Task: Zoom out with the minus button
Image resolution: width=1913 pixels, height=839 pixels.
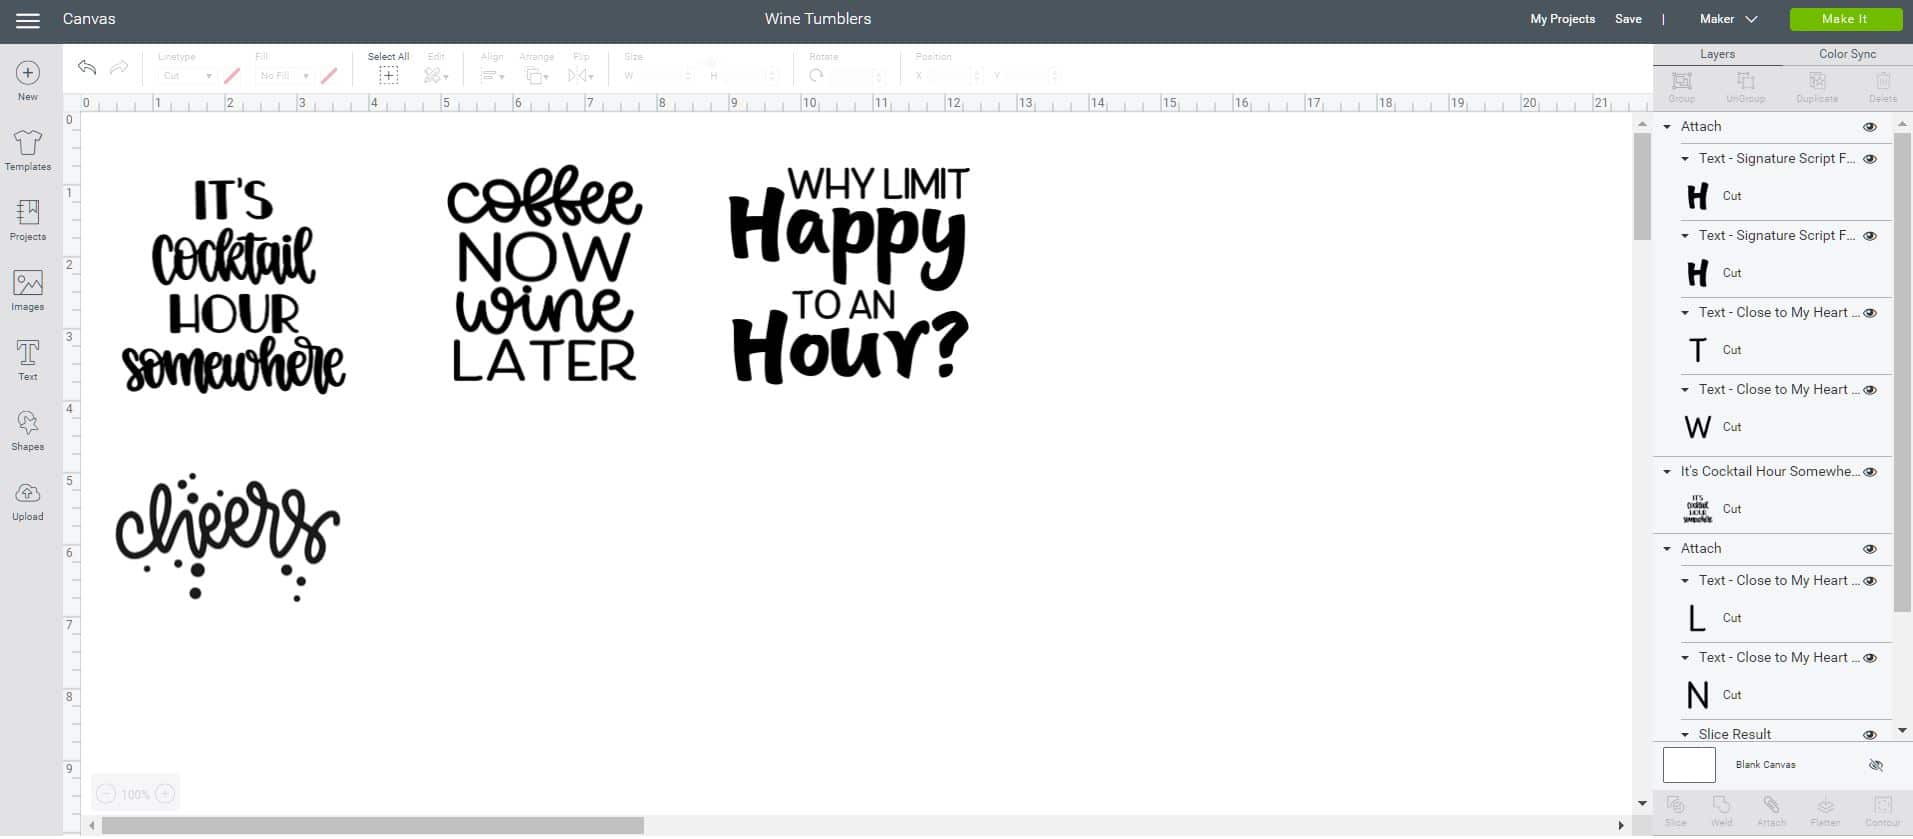Action: pyautogui.click(x=106, y=794)
